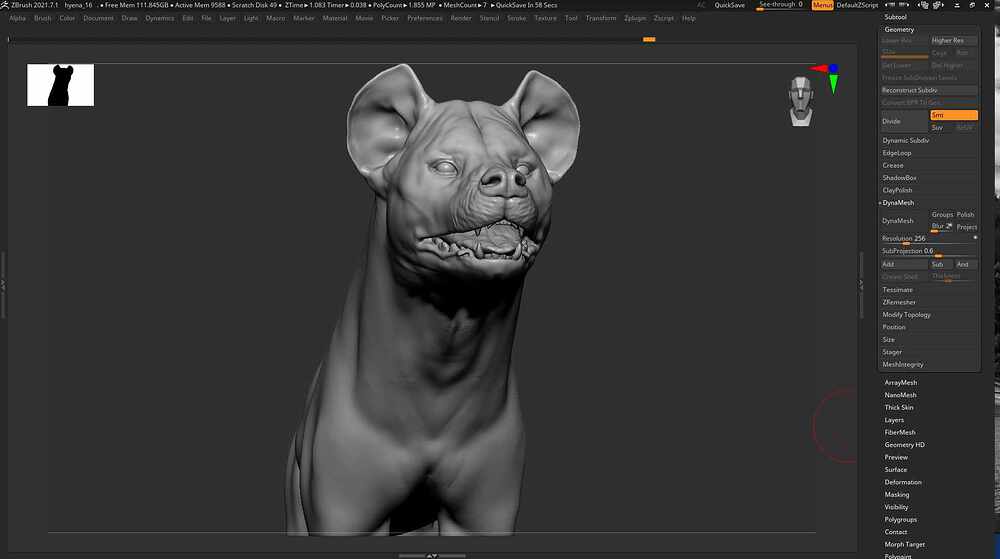Click the second interface color scheme icon in the title bar

tap(938, 4)
